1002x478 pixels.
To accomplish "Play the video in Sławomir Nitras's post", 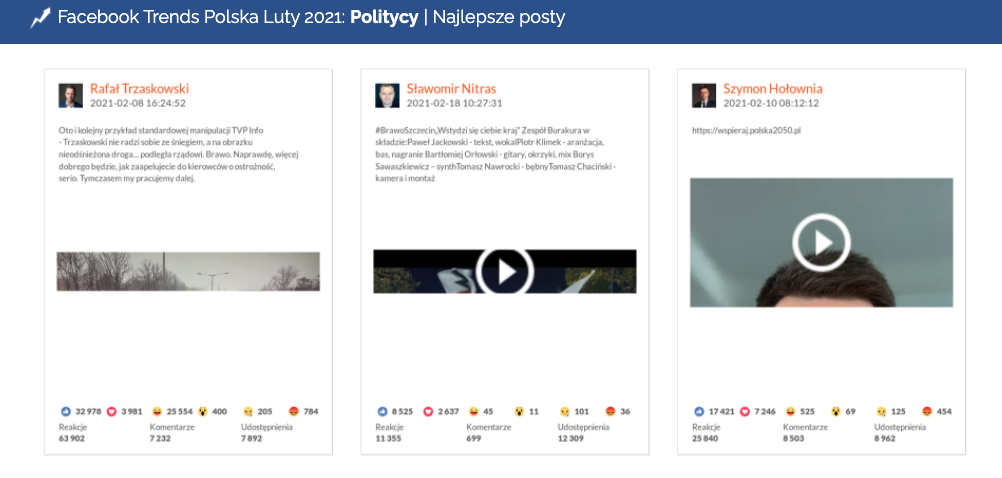I will click(x=504, y=271).
